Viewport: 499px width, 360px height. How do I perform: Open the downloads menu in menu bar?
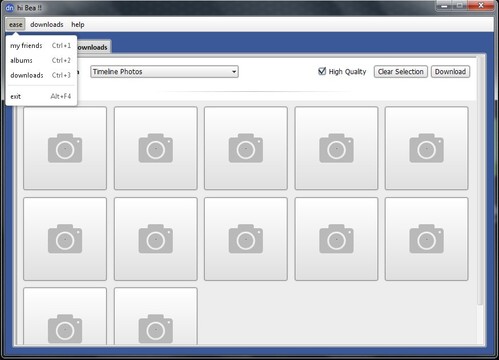[x=47, y=24]
